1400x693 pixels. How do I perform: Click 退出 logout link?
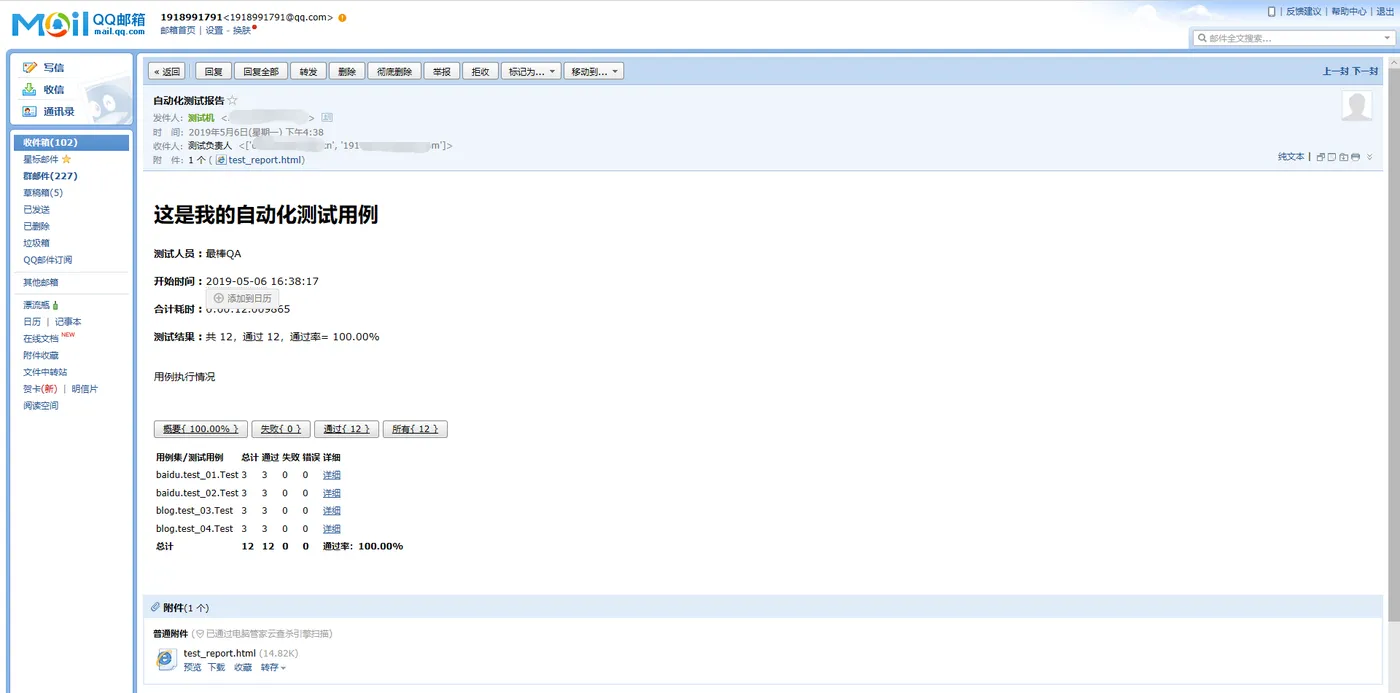coord(1384,11)
